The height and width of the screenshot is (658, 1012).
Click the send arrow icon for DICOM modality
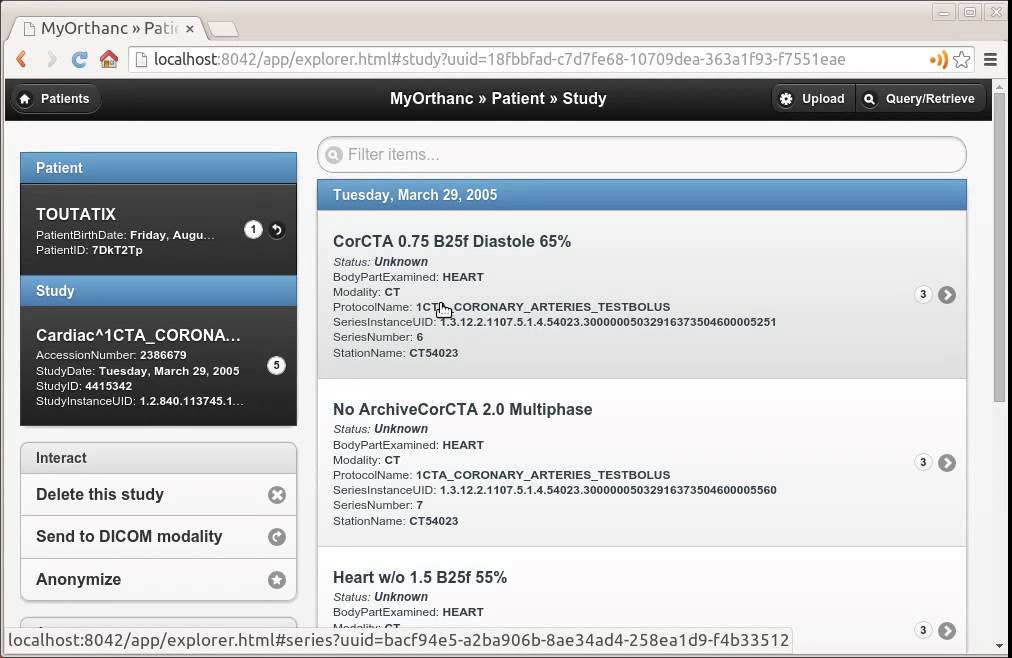pos(277,537)
